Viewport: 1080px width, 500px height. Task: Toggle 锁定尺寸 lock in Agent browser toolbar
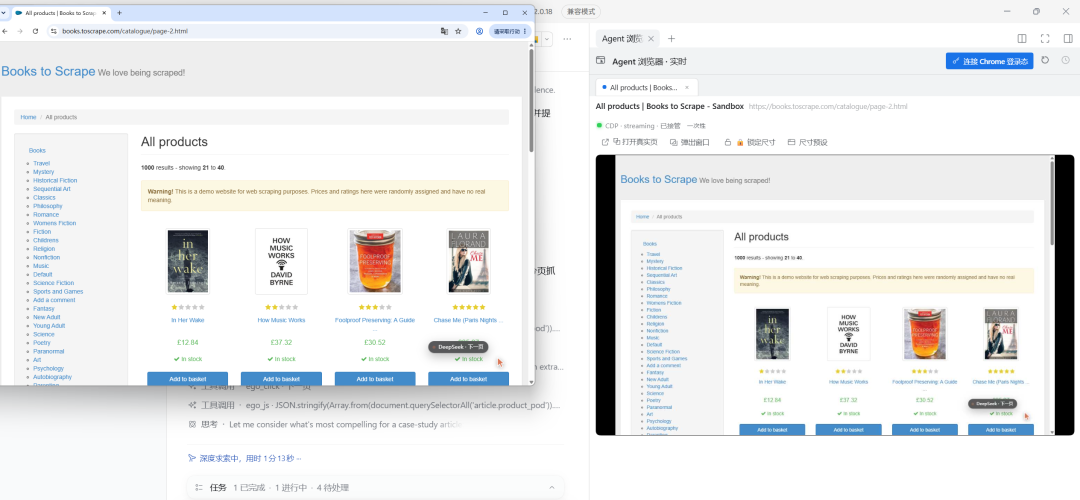(756, 143)
